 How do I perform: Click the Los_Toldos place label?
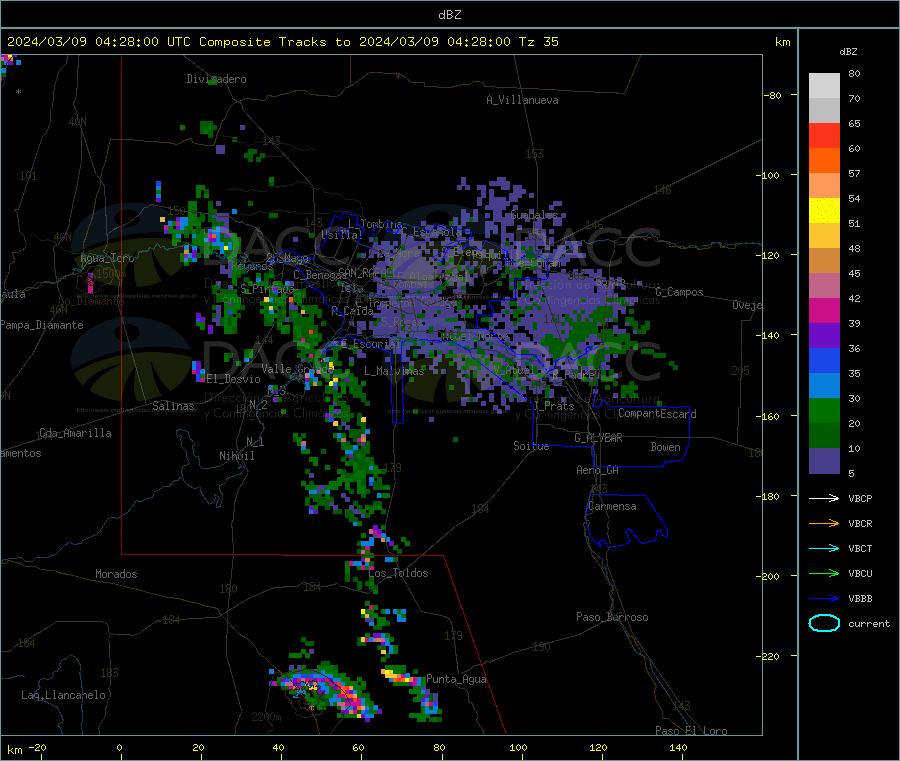[398, 573]
